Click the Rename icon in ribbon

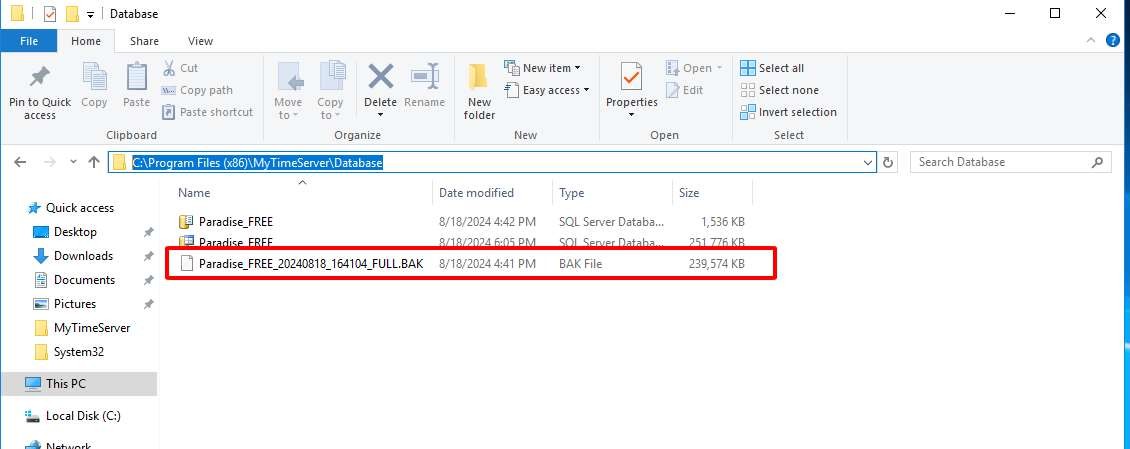pos(425,78)
